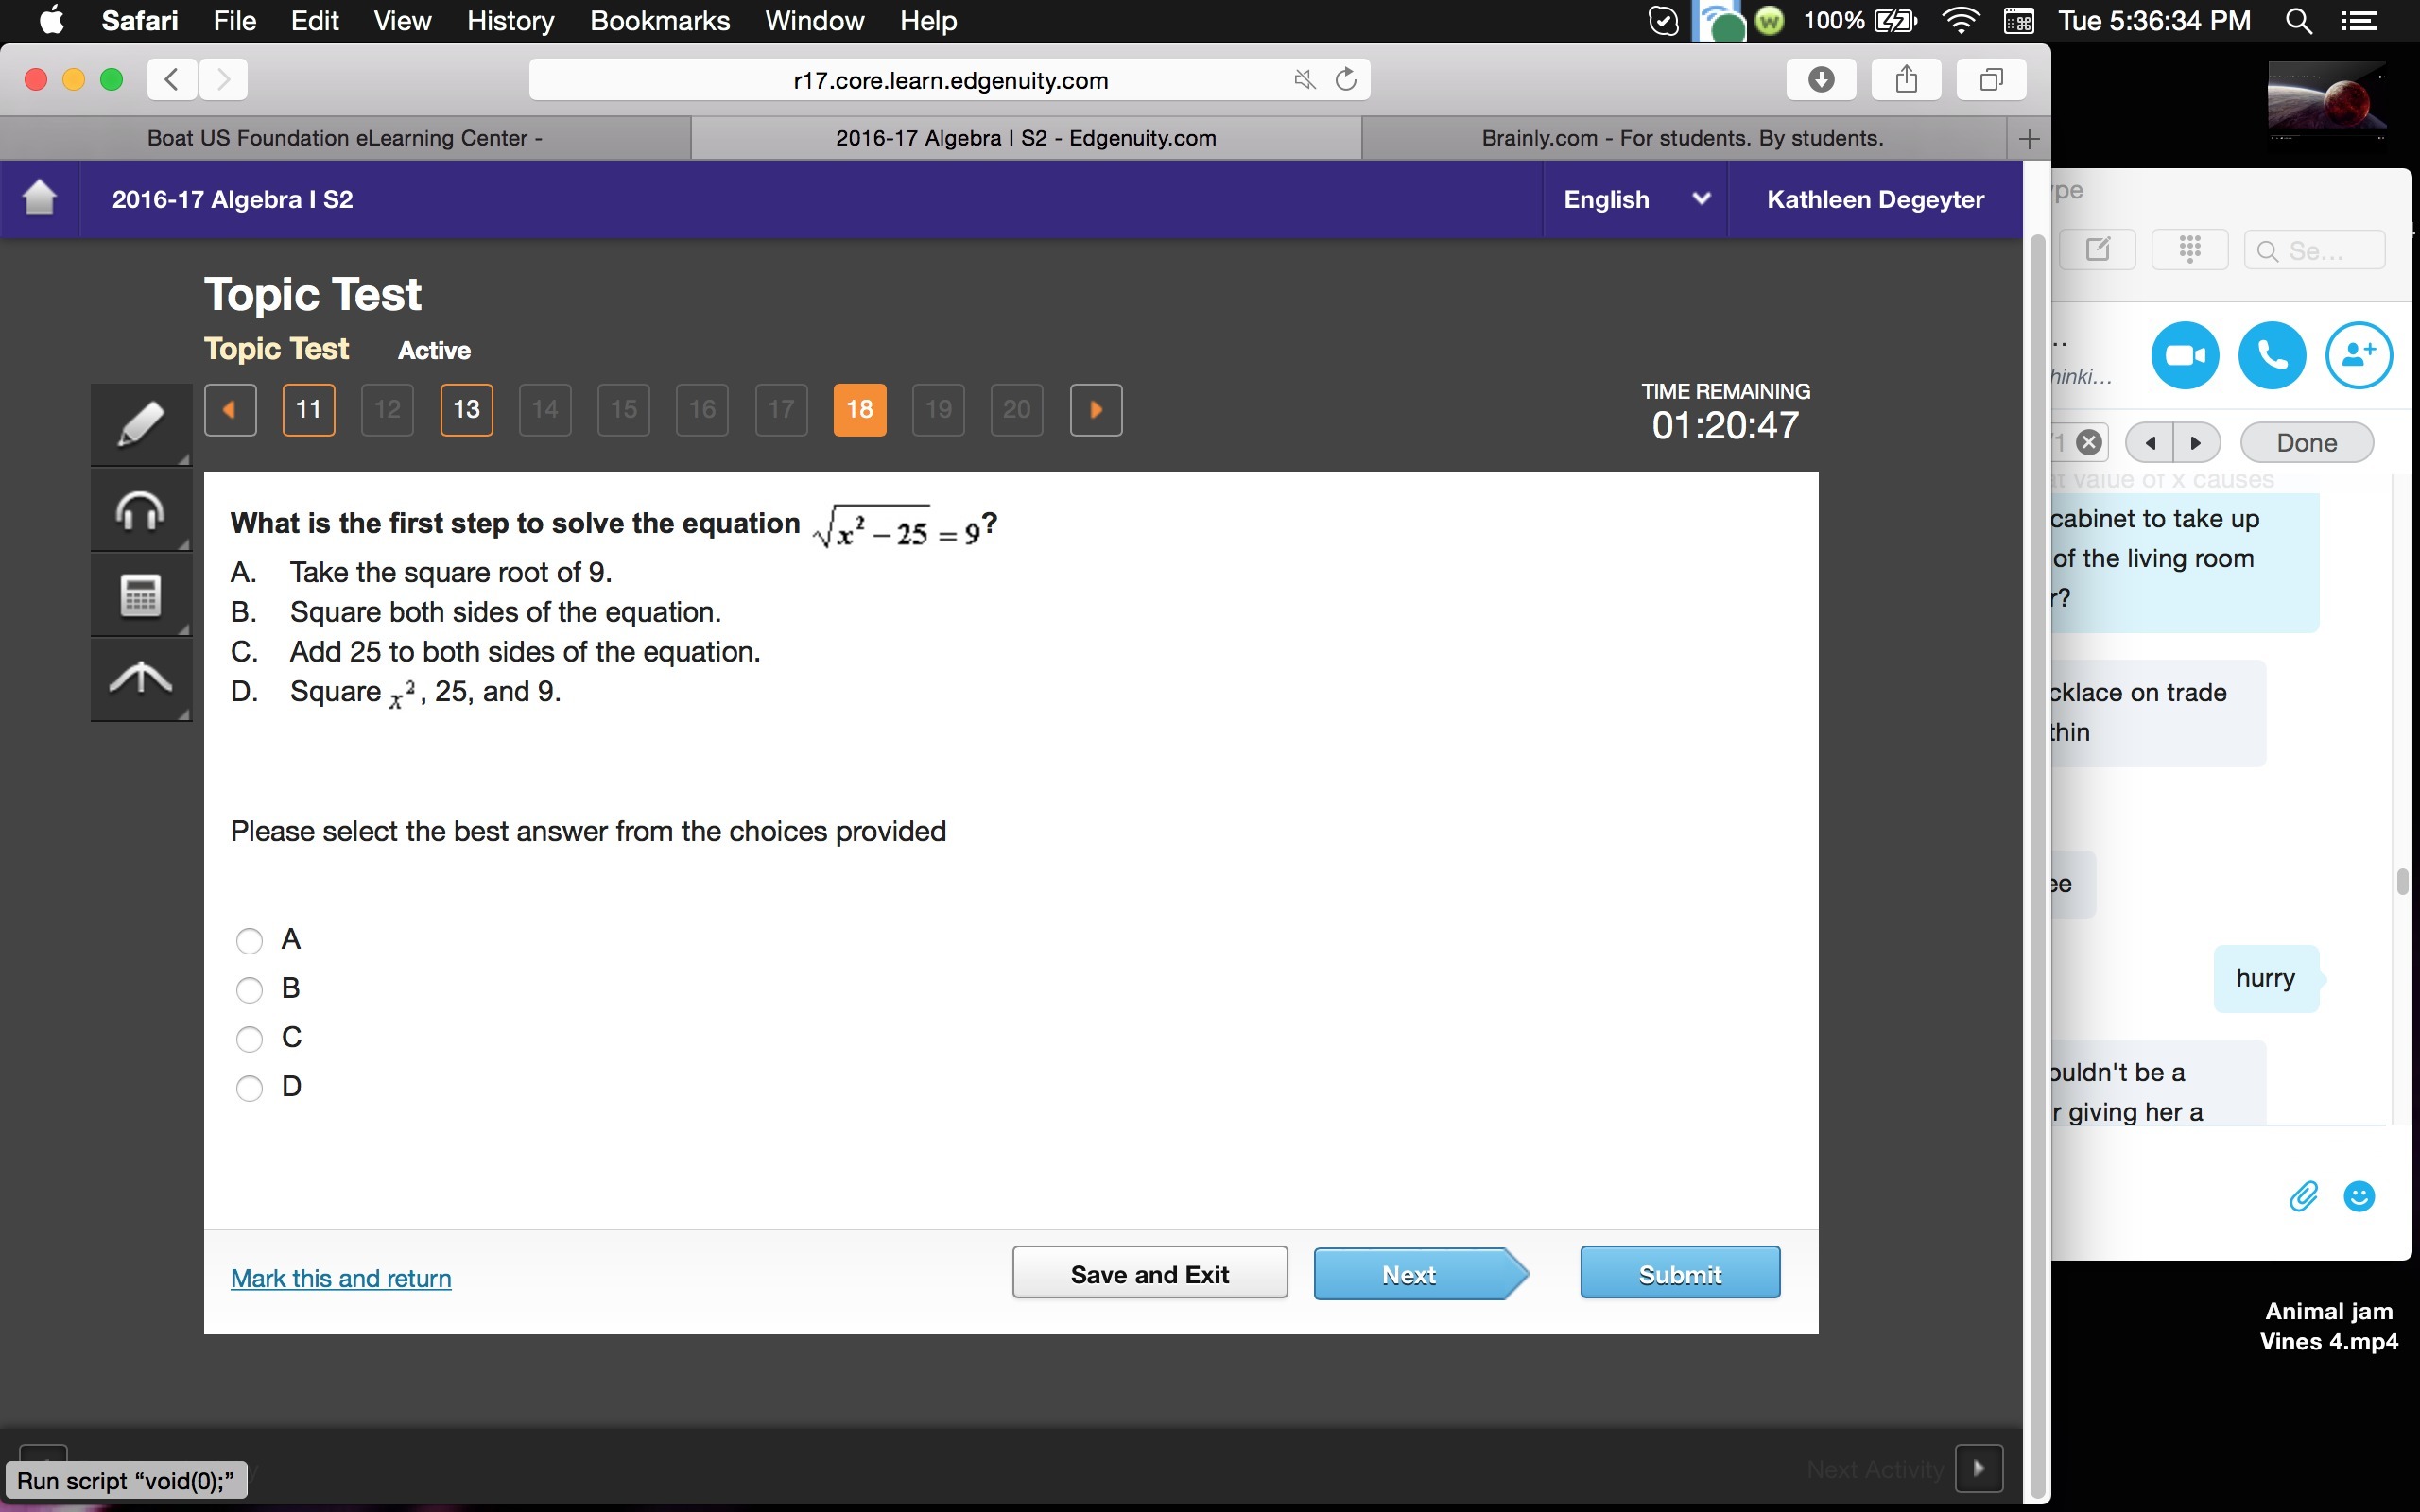Choose answer D radio button

249,1087
